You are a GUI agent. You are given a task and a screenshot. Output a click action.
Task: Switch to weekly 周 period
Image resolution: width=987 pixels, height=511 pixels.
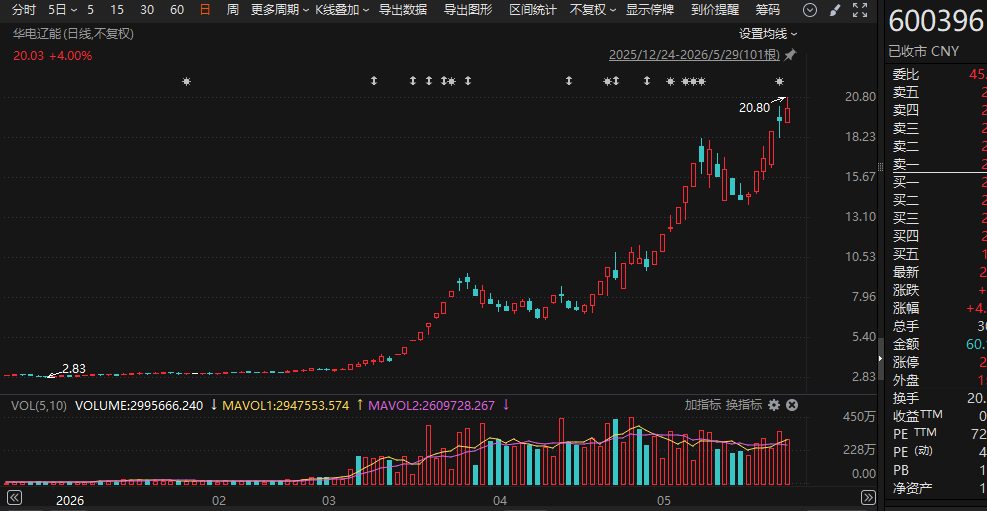pos(232,9)
